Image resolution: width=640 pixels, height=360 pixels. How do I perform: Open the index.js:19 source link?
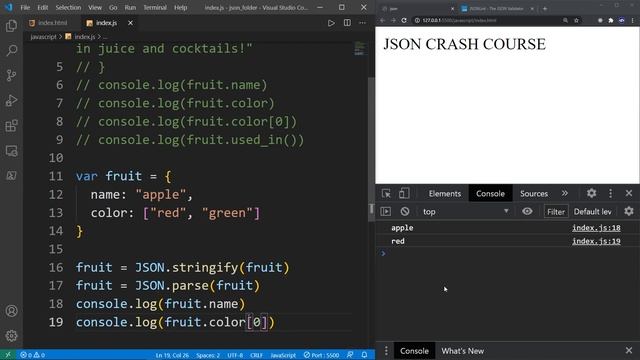click(x=596, y=241)
